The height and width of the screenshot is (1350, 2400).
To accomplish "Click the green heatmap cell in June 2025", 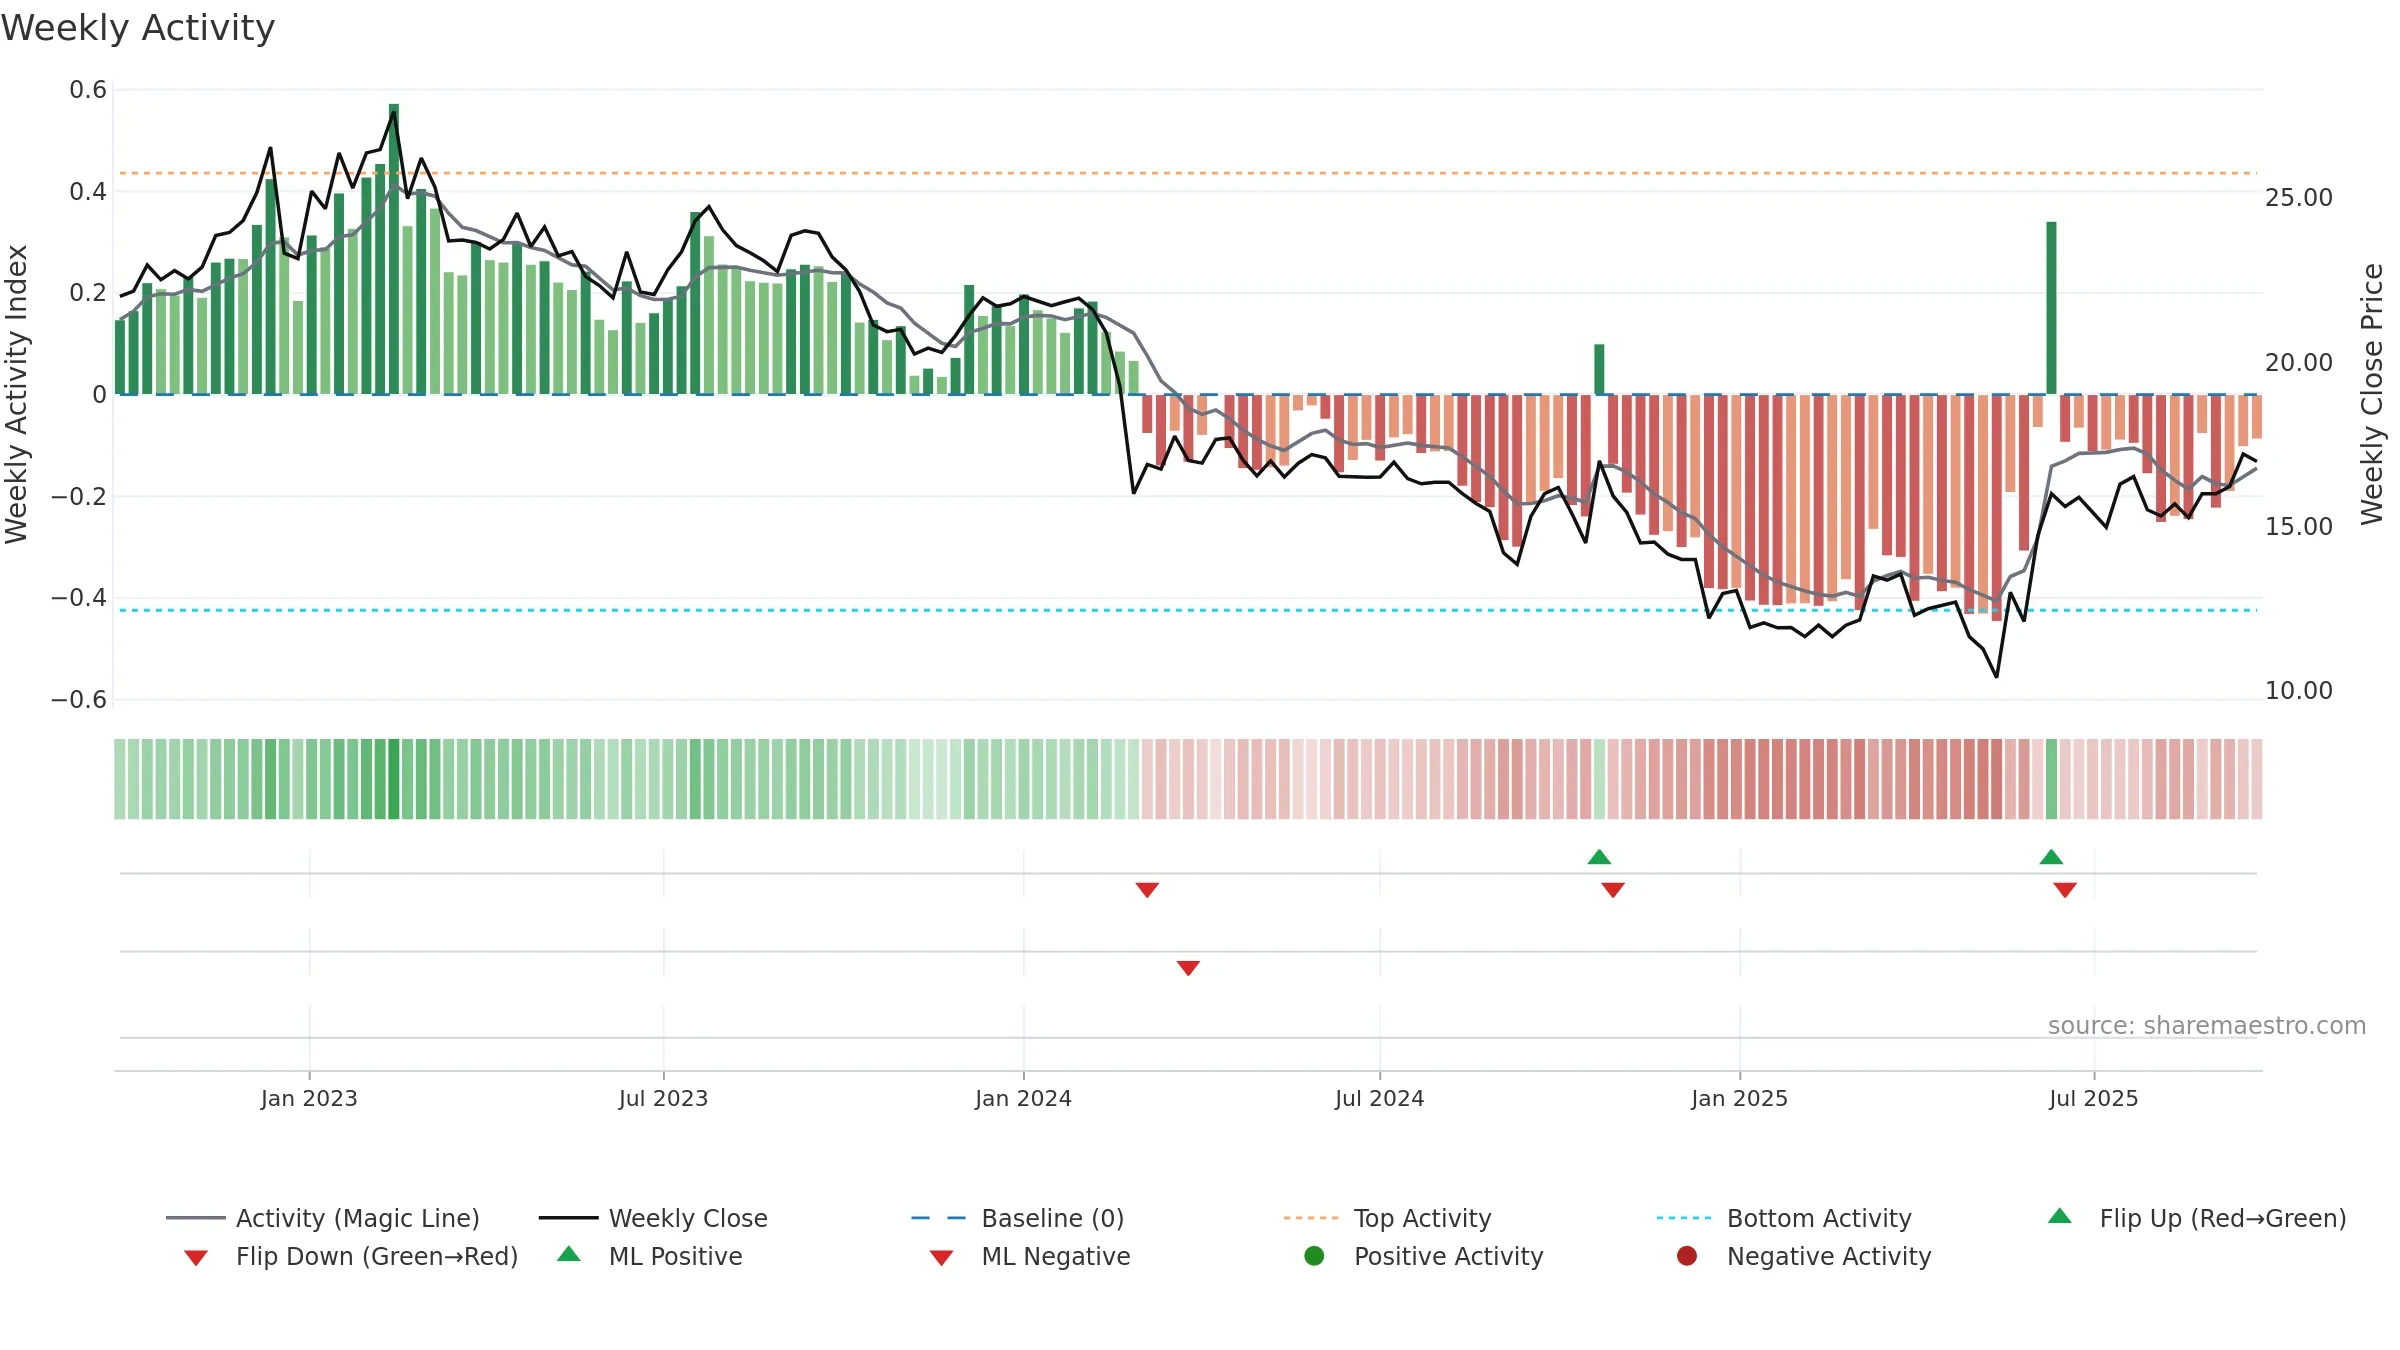I will (2051, 779).
